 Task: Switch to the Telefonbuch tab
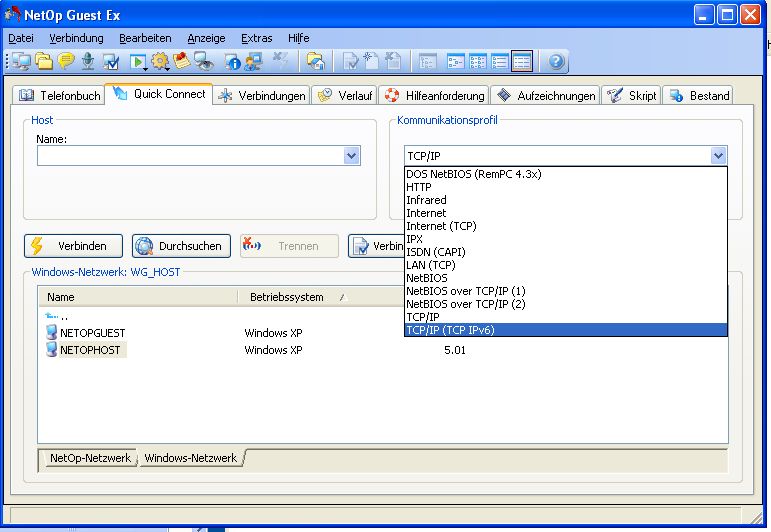tap(59, 95)
